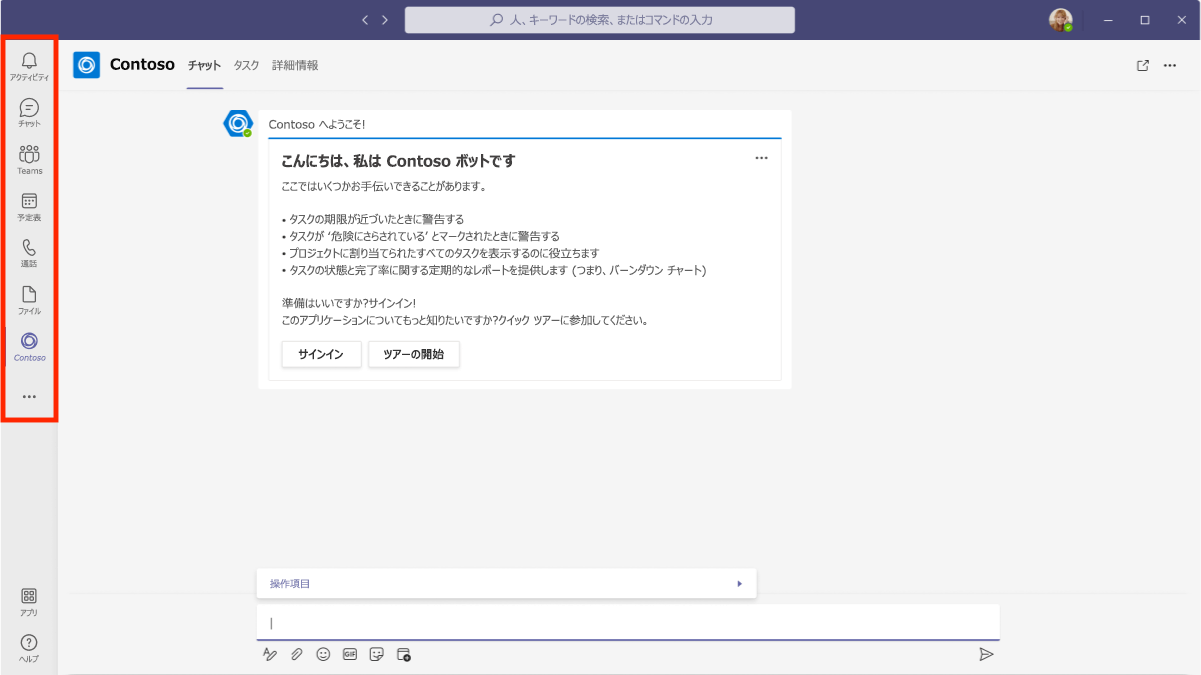Click the ツアーの開始 button
The image size is (1201, 675).
pyautogui.click(x=414, y=354)
